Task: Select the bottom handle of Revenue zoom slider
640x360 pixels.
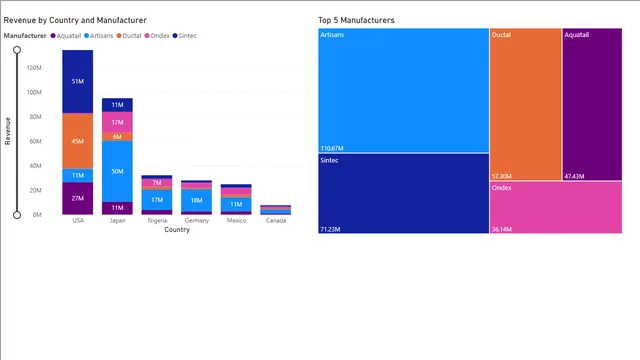Action: click(17, 215)
